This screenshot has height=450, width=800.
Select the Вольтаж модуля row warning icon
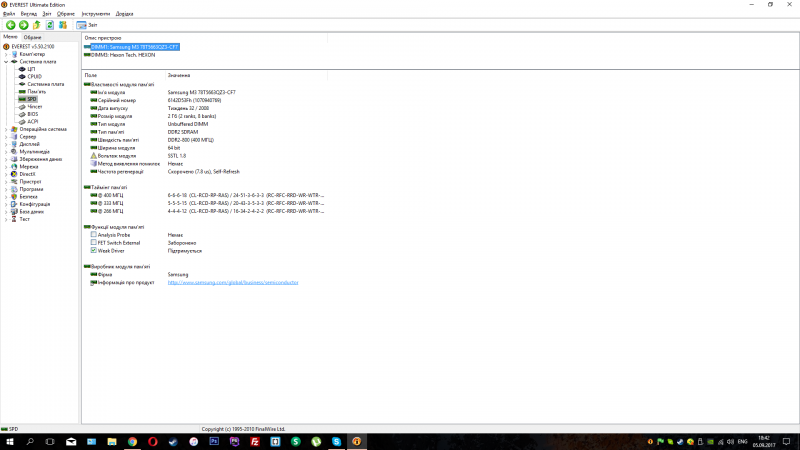(93, 156)
